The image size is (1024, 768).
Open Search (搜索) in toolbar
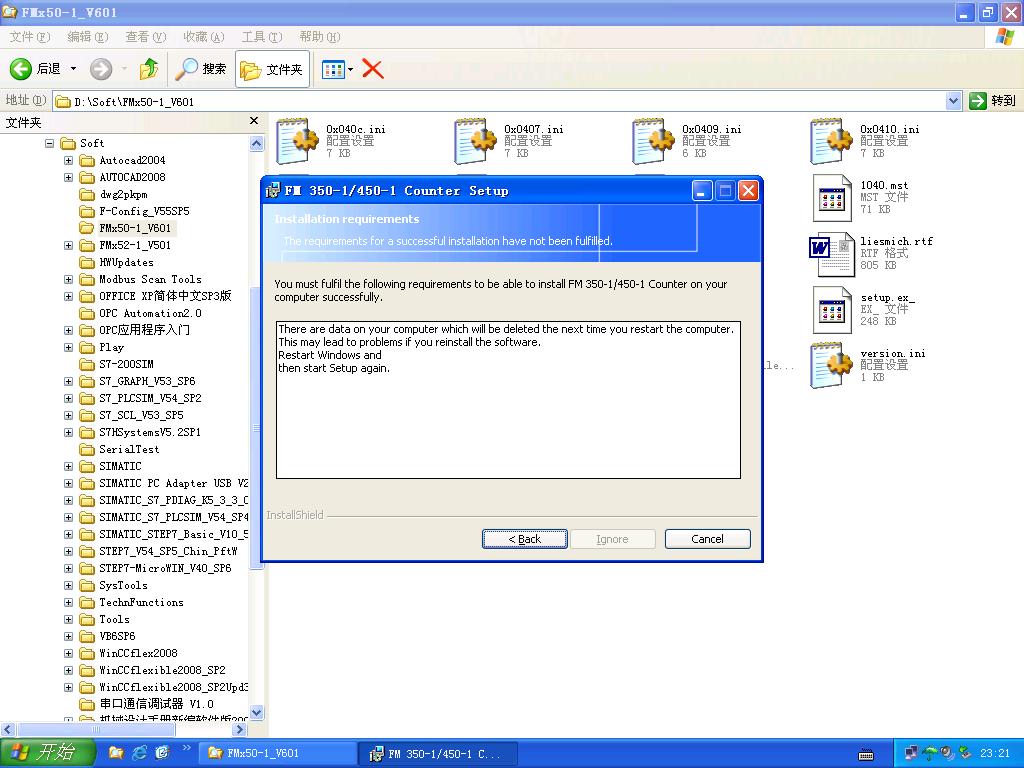pyautogui.click(x=200, y=69)
